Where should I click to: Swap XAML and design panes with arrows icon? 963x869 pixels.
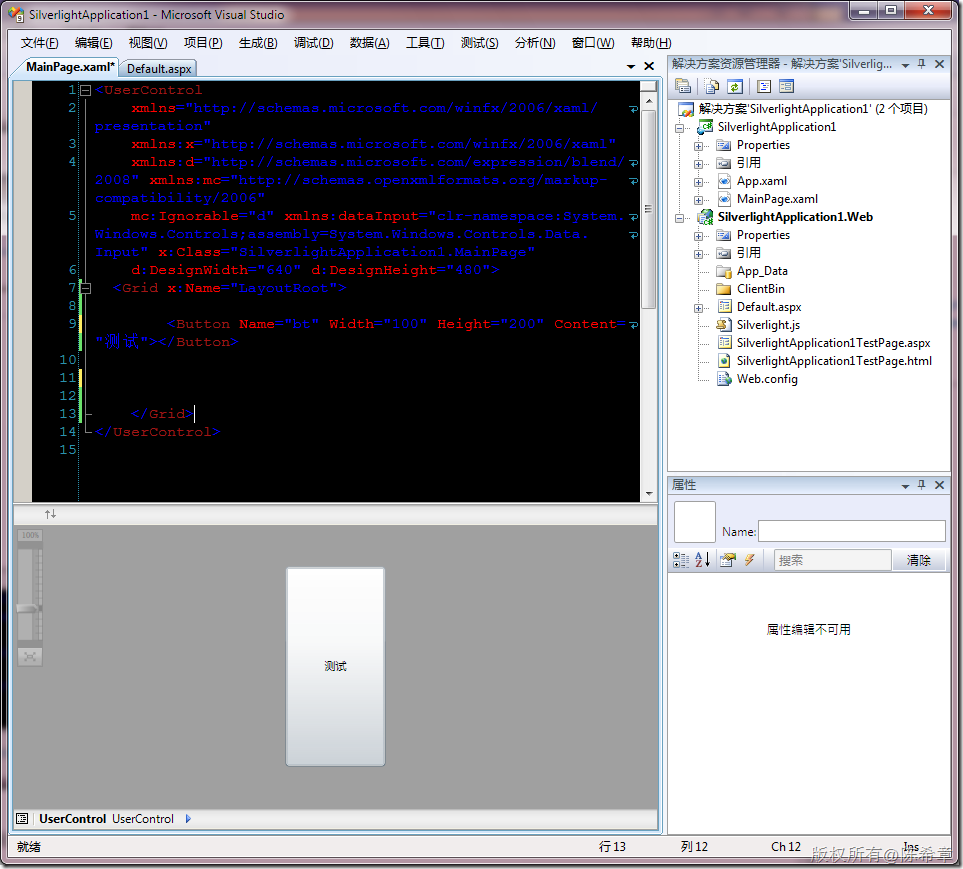tap(50, 513)
